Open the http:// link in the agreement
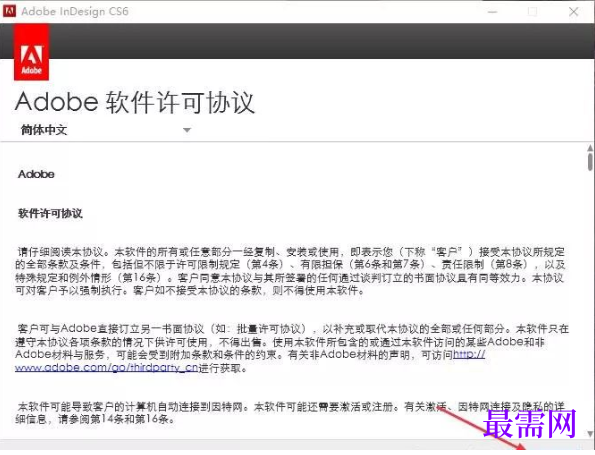The image size is (595, 455). point(469,355)
